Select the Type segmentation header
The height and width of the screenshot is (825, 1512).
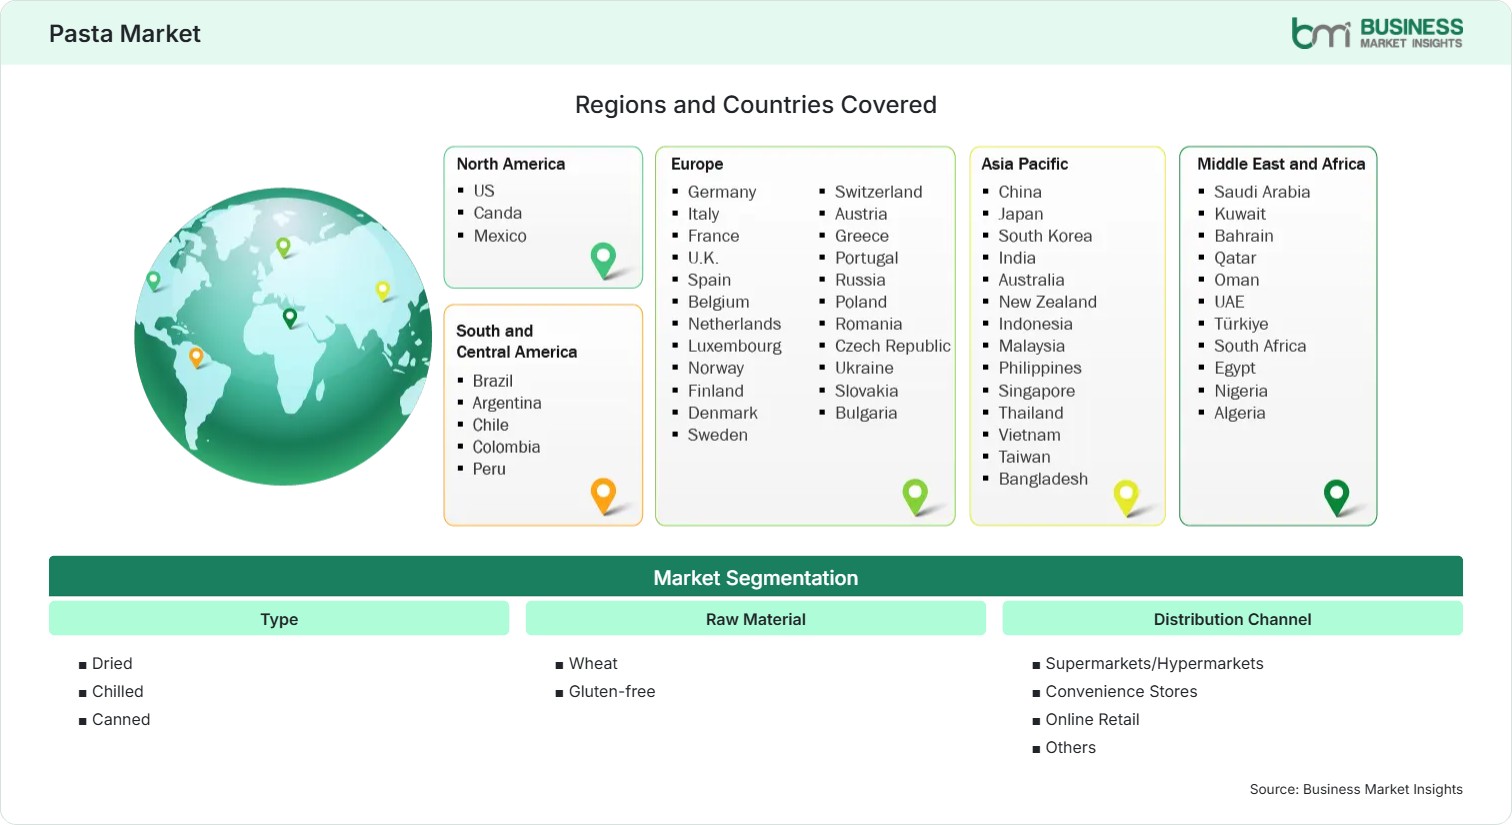pos(279,619)
